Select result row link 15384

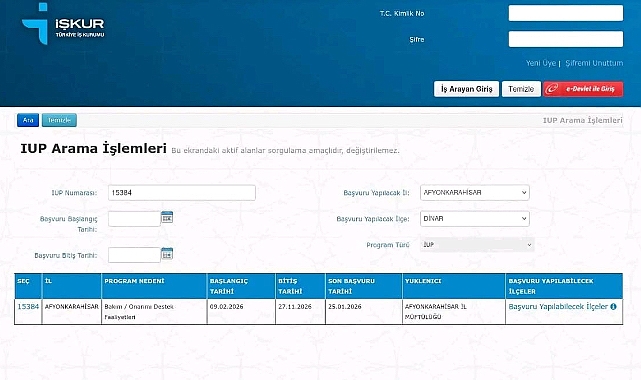(x=28, y=306)
